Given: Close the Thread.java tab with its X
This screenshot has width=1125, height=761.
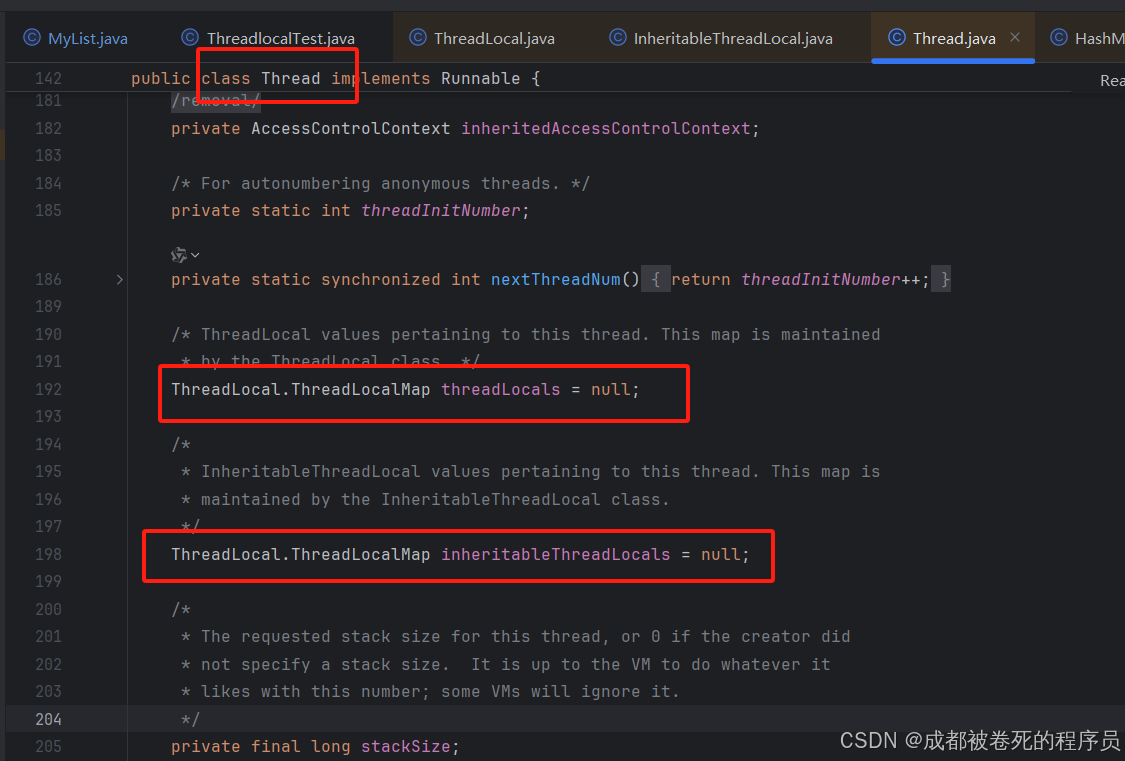Looking at the screenshot, I should click(1014, 37).
